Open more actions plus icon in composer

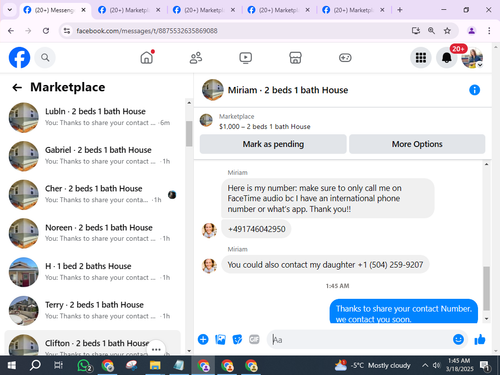[203, 339]
